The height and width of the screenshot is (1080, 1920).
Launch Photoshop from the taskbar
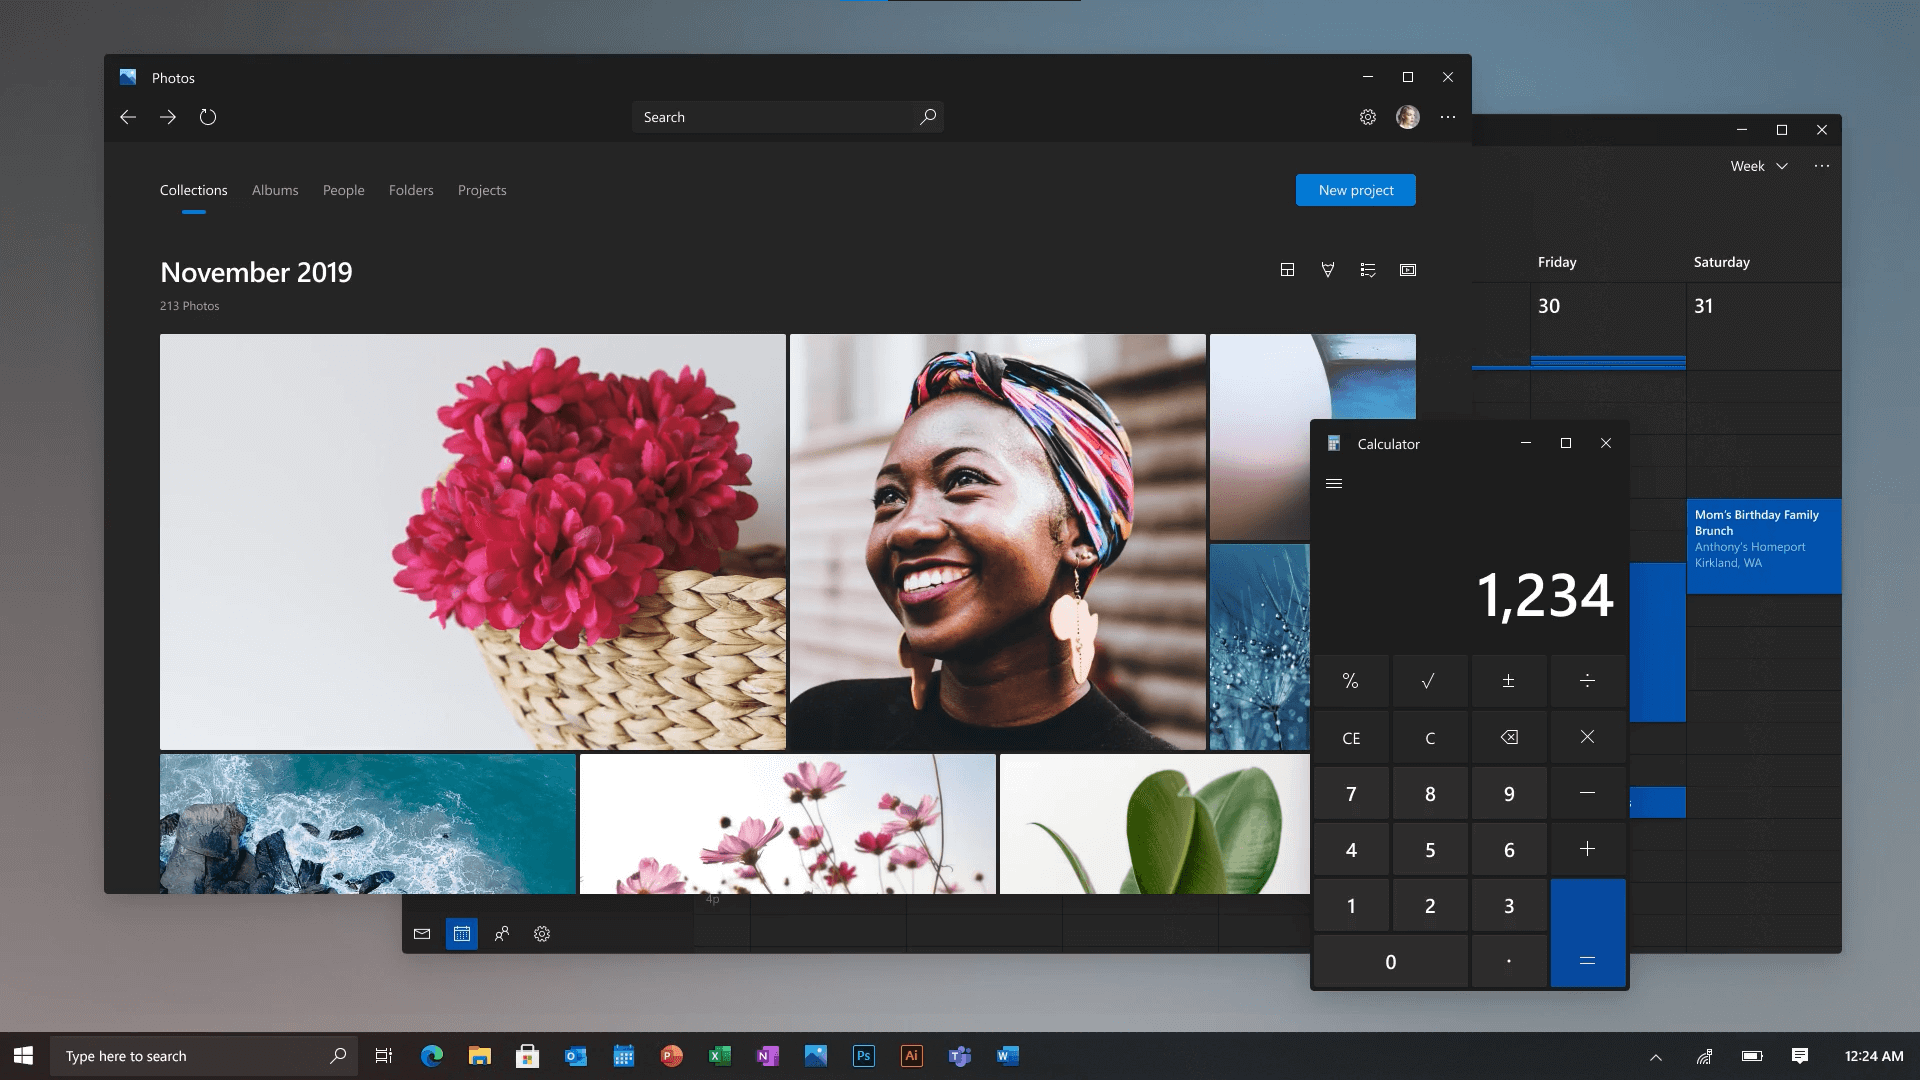863,1055
